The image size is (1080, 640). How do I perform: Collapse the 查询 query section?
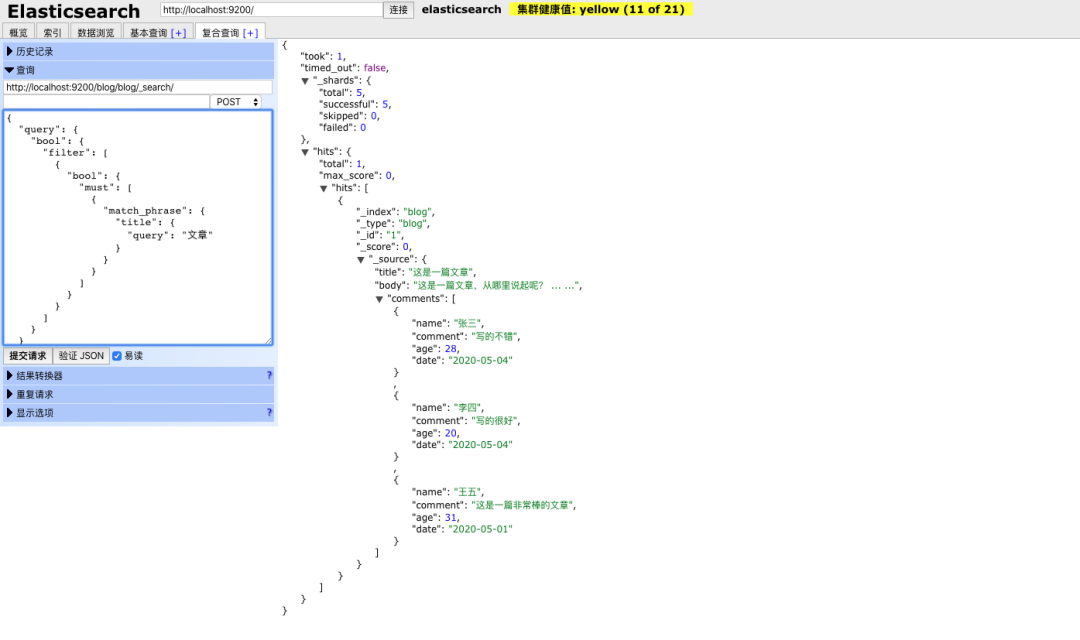[x=138, y=70]
